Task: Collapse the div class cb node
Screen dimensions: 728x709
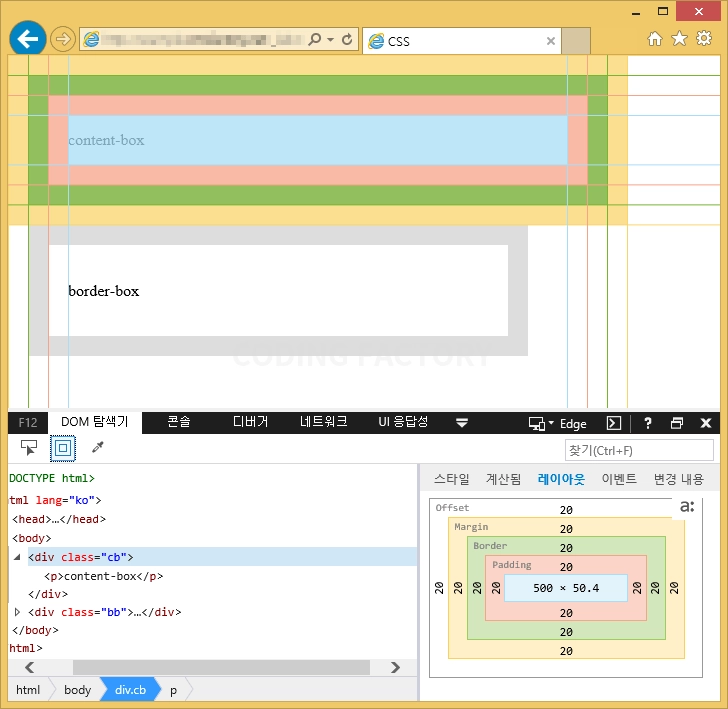Action: tap(17, 557)
